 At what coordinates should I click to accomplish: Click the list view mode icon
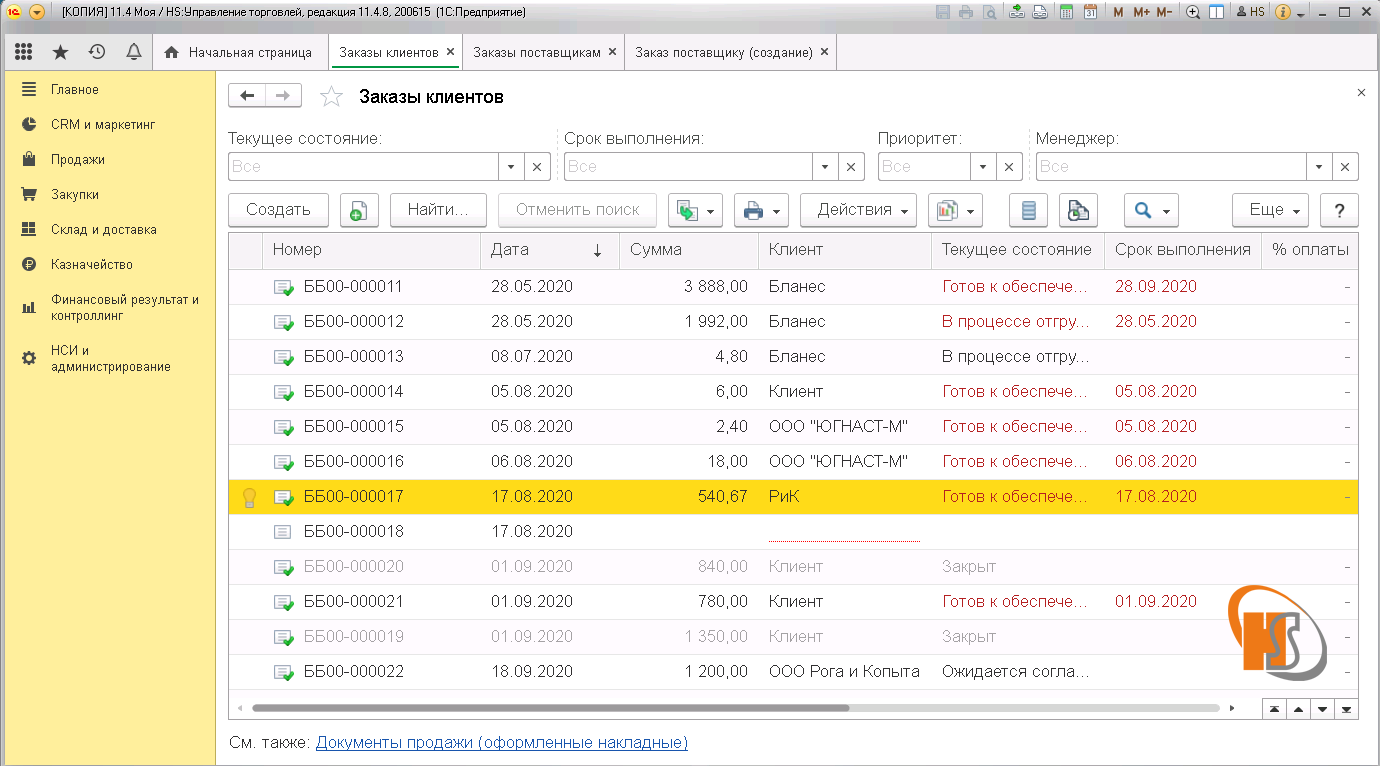coord(1028,210)
